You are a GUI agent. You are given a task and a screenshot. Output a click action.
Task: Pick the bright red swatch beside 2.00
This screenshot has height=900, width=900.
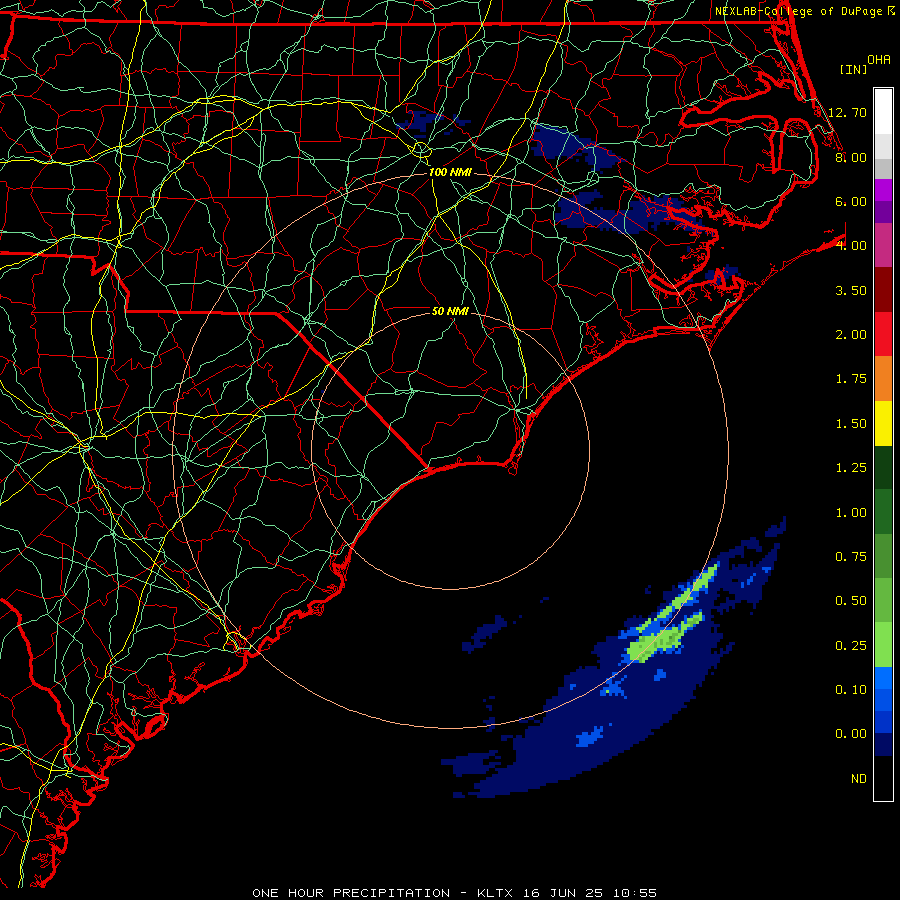(883, 334)
